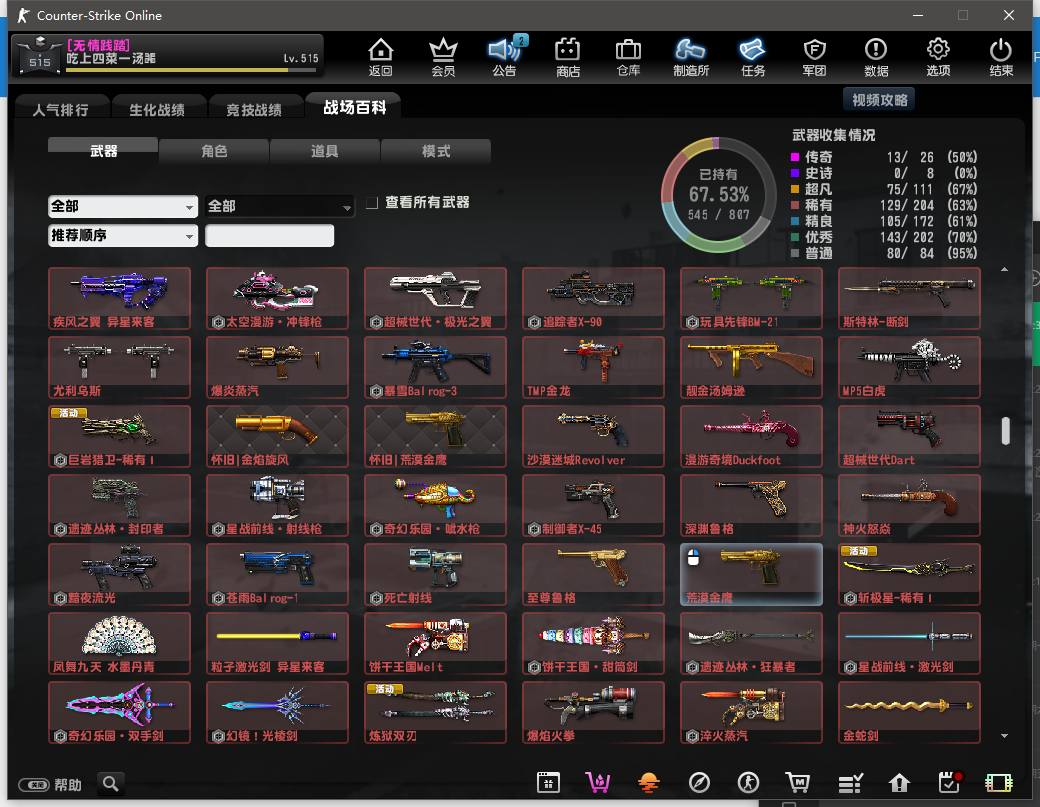Screen dimensions: 1040x807
Task: Select the 武器 sub-tab
Action: [x=103, y=150]
